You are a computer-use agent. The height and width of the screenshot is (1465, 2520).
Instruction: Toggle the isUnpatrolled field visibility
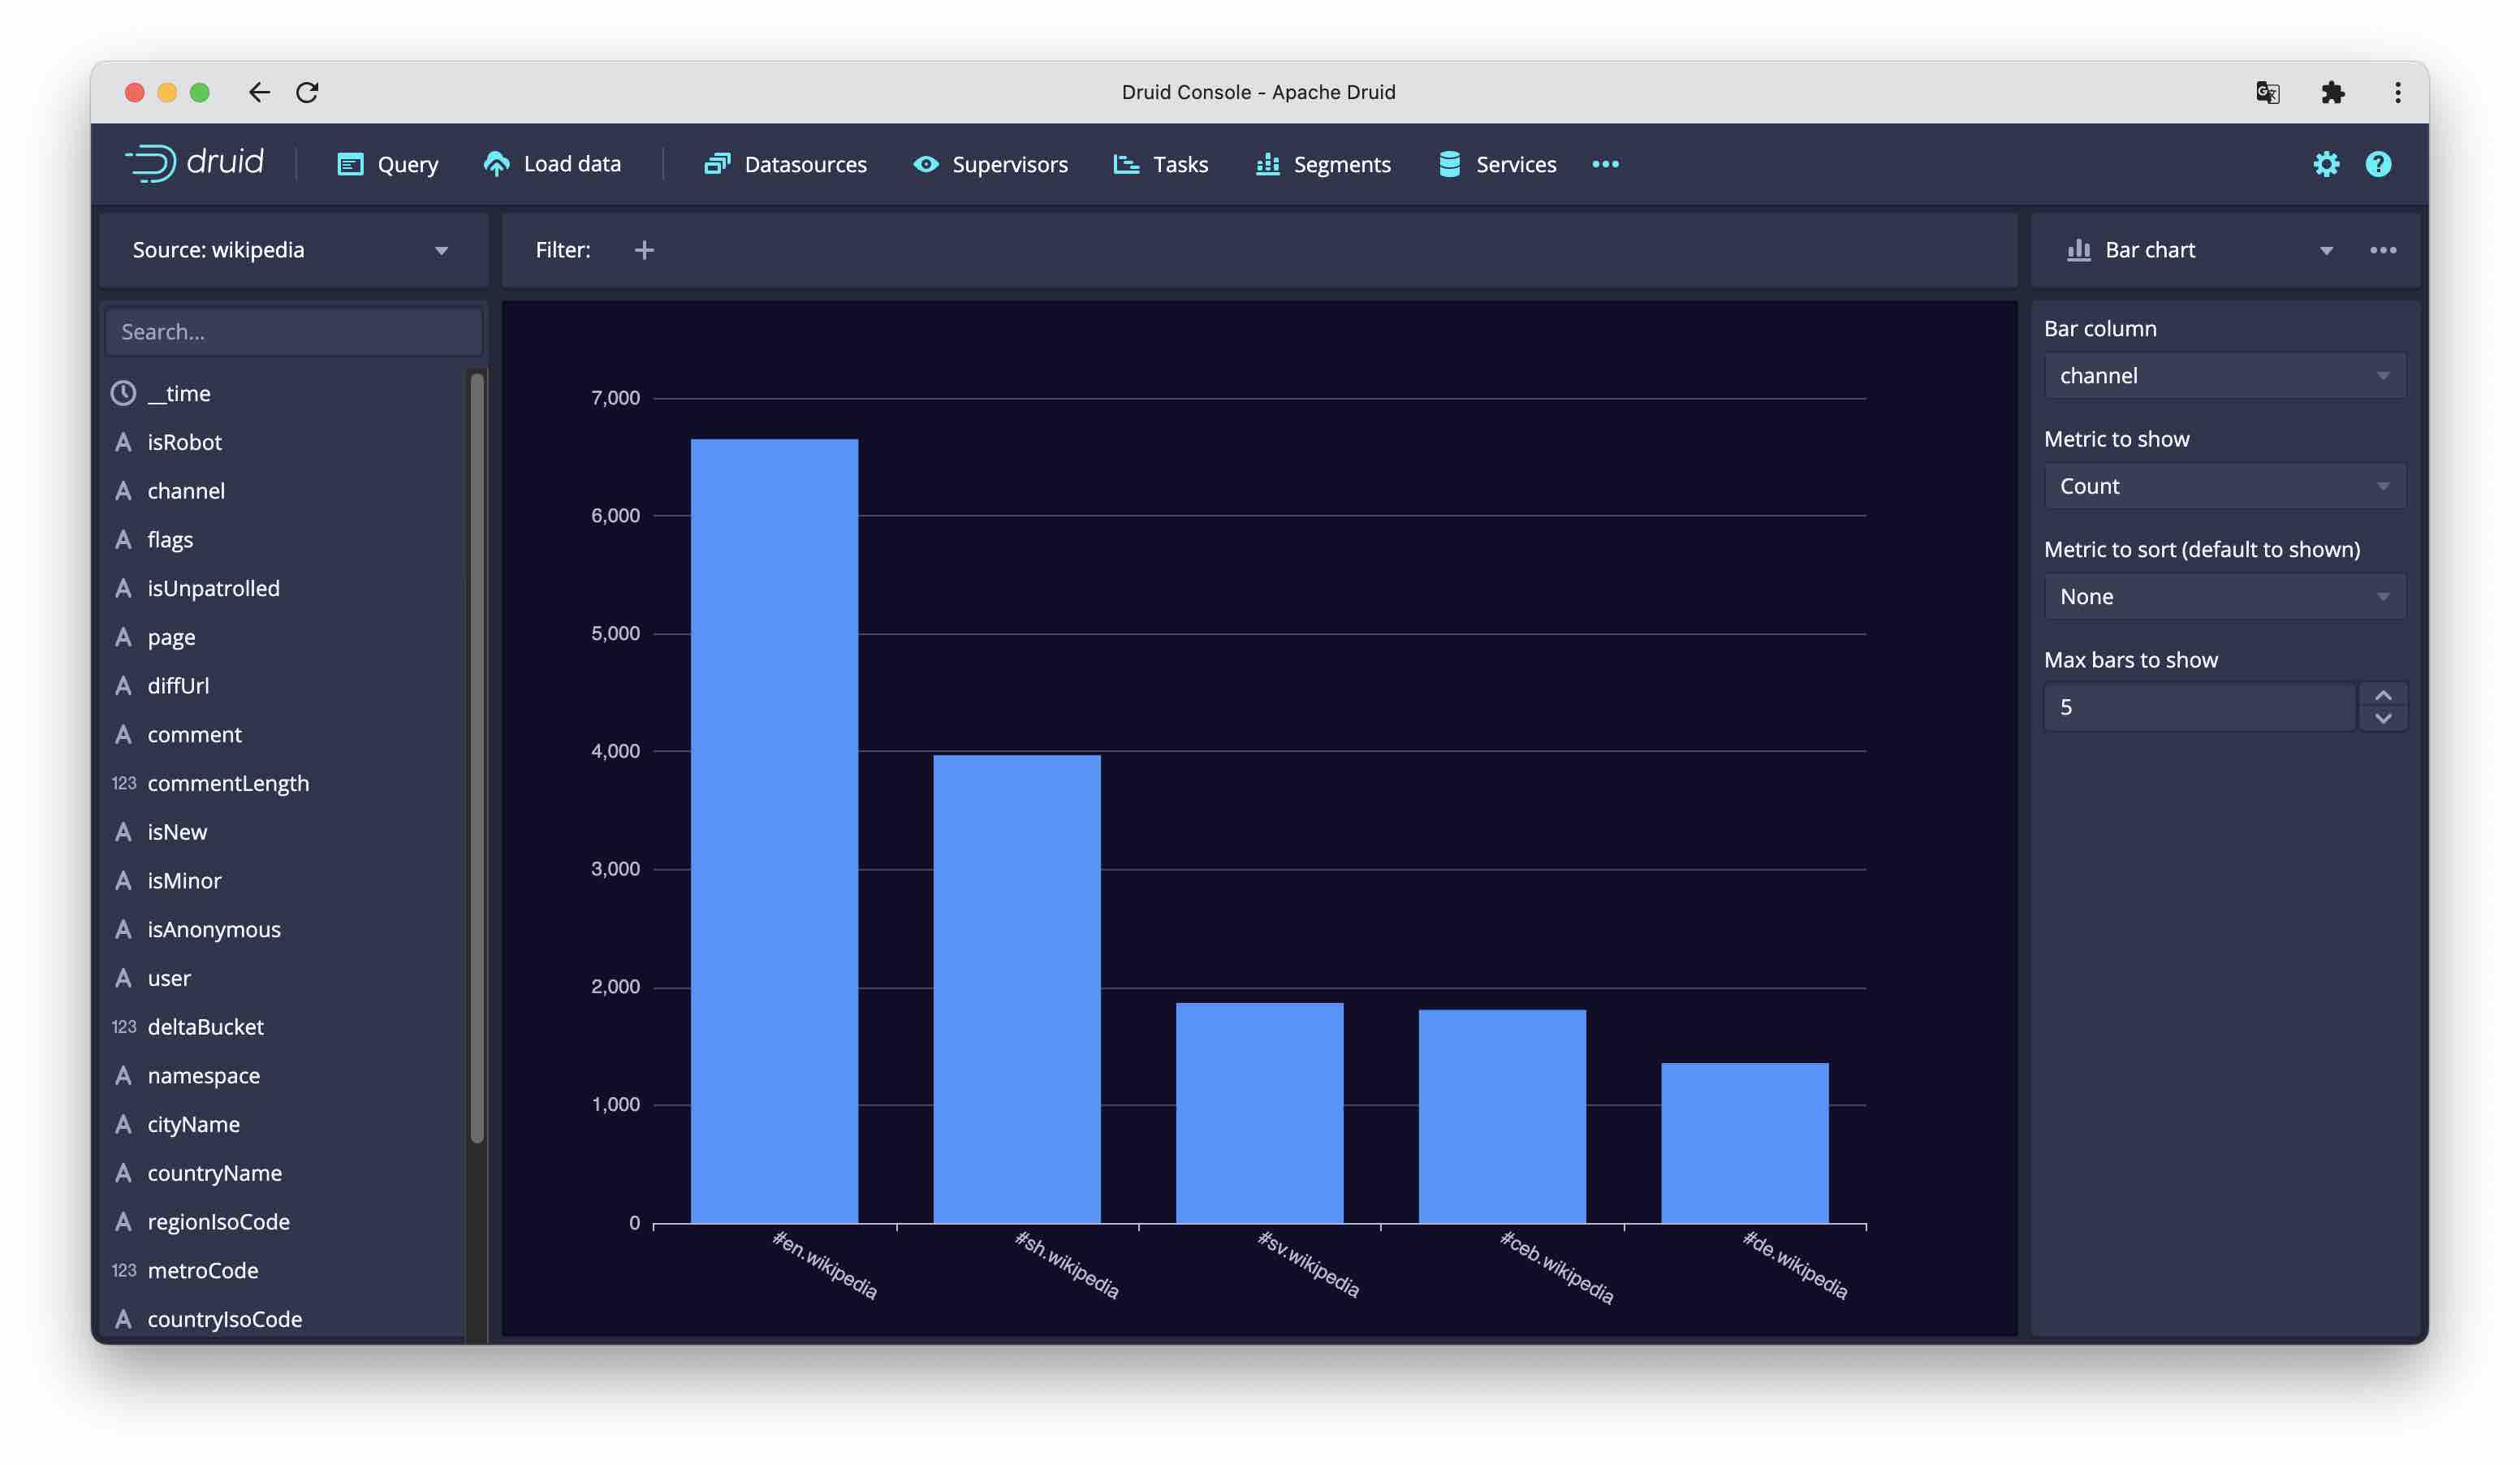[213, 588]
